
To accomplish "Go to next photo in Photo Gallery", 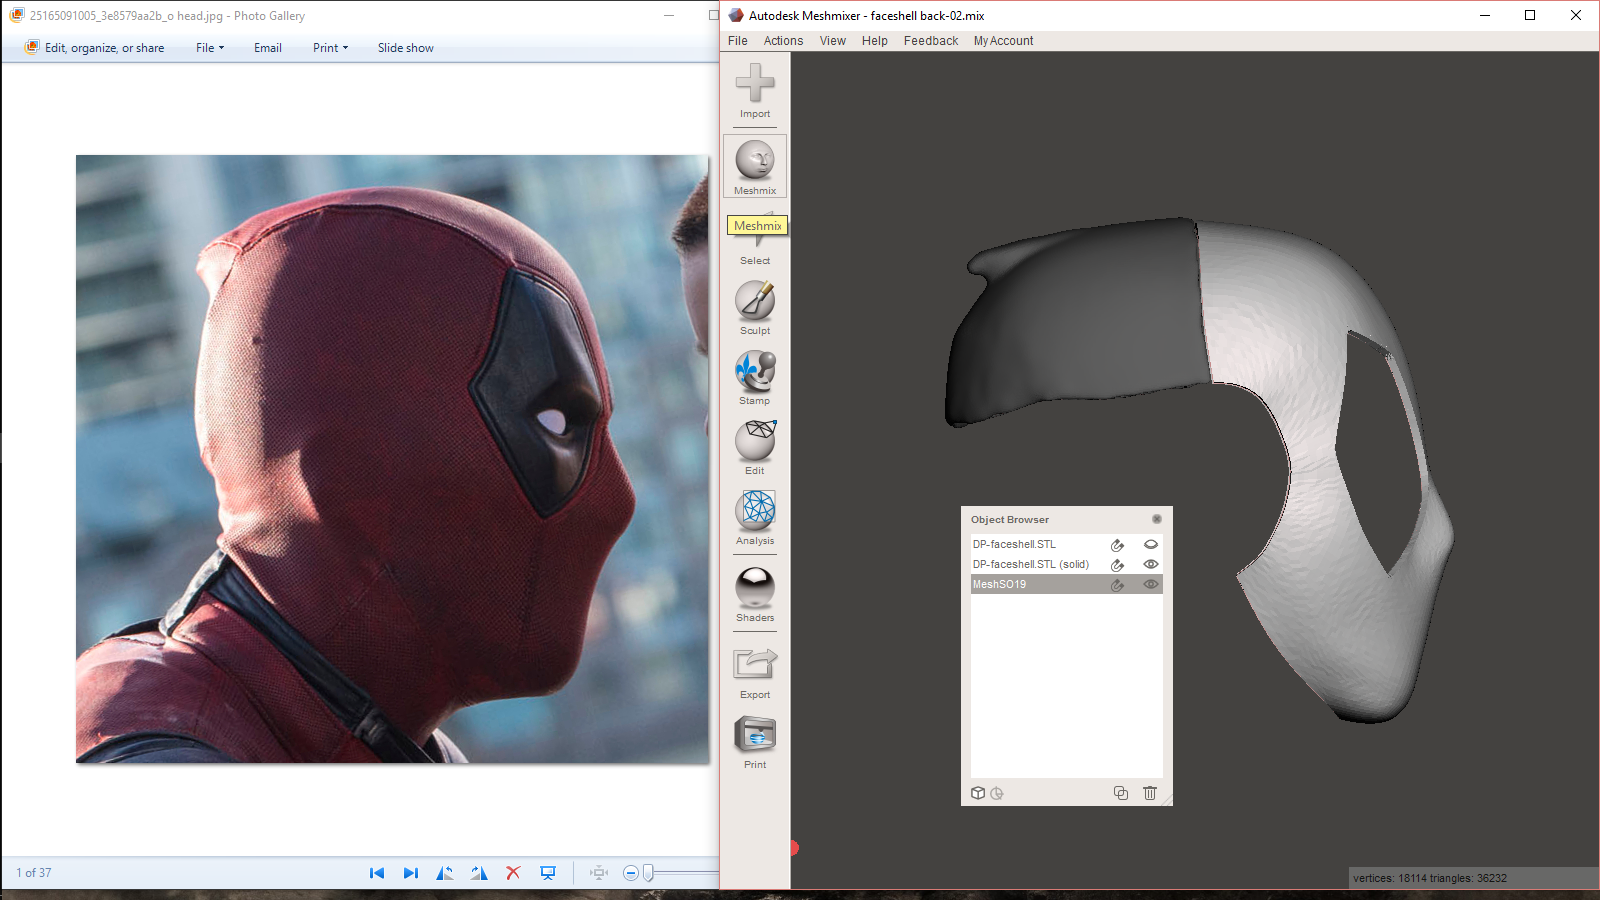I will 411,873.
